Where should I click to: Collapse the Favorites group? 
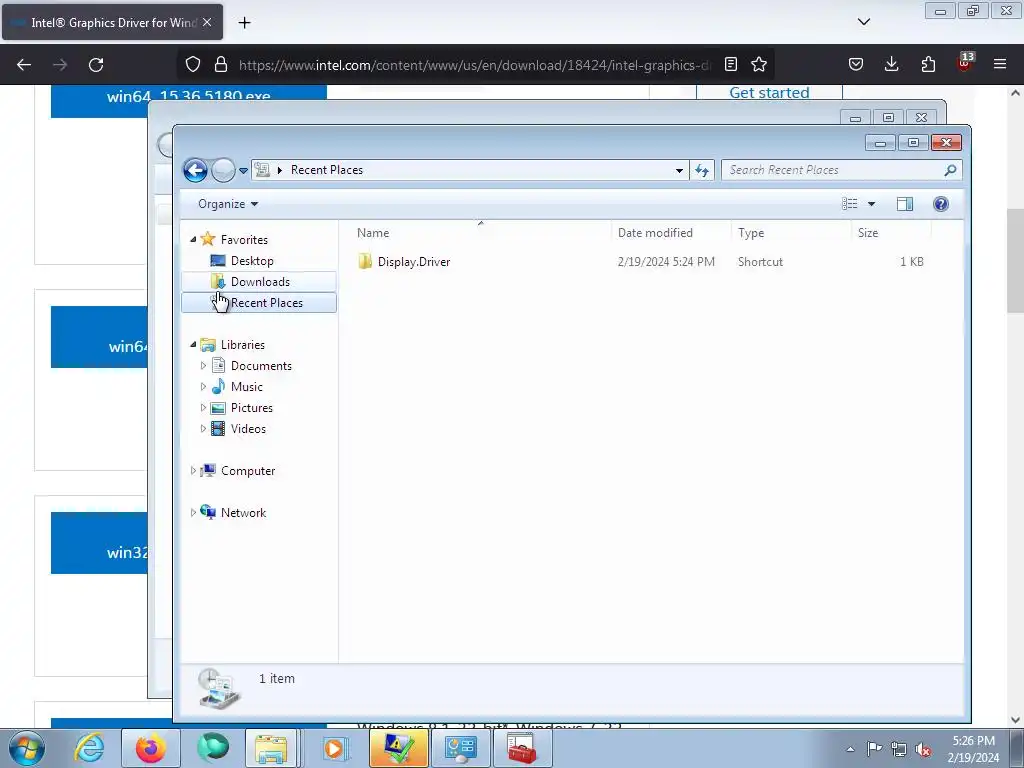pos(193,240)
